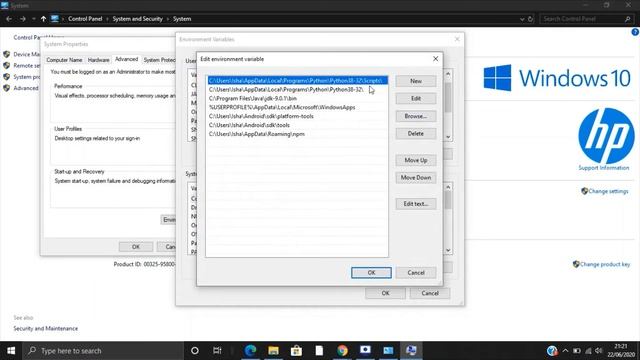Open the Advanced tab in System Properties
640x360 pixels.
pyautogui.click(x=126, y=59)
